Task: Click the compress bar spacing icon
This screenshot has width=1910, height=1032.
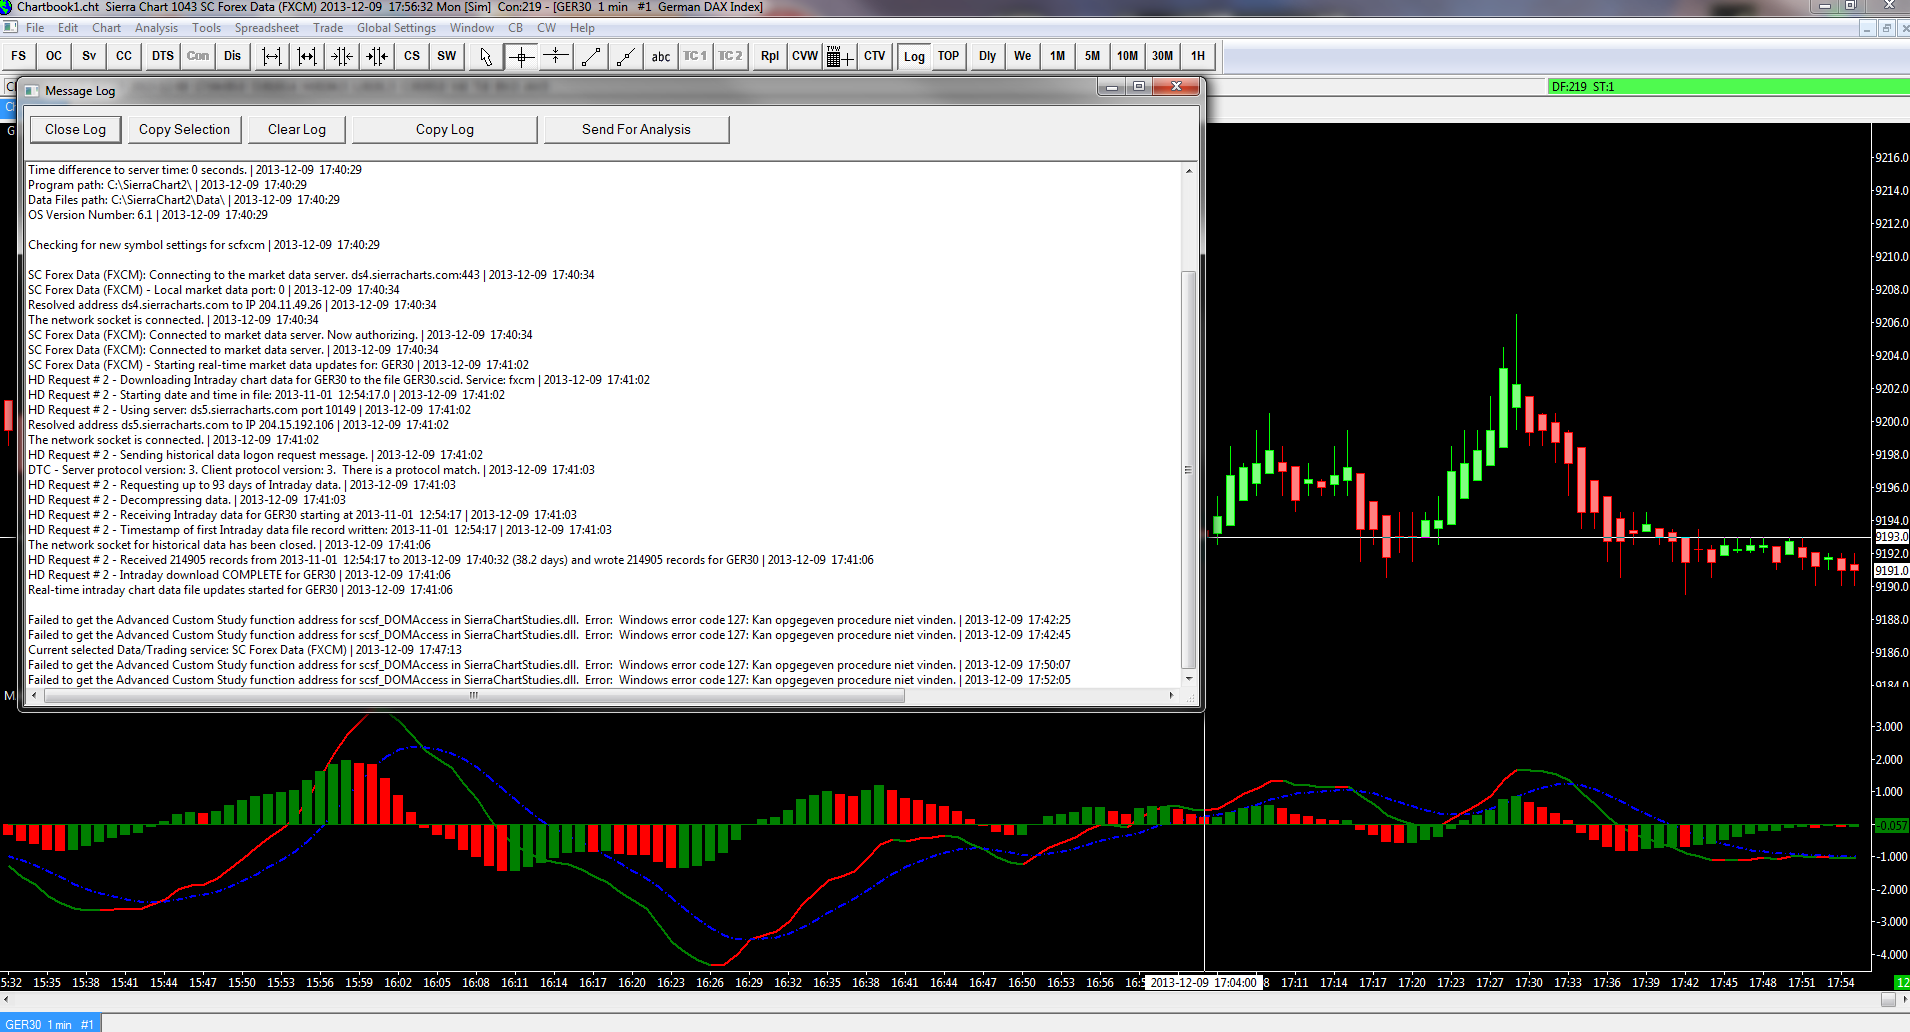Action: point(342,56)
